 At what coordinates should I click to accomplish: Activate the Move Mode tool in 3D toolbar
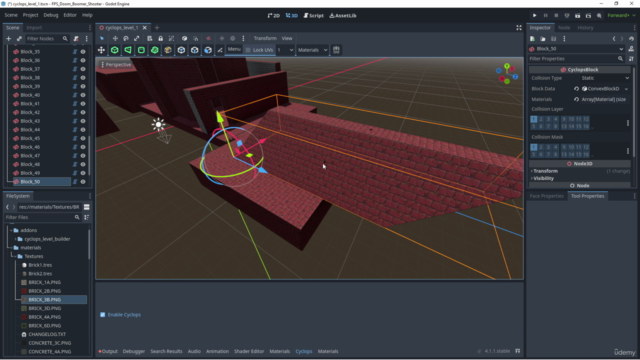click(x=115, y=38)
